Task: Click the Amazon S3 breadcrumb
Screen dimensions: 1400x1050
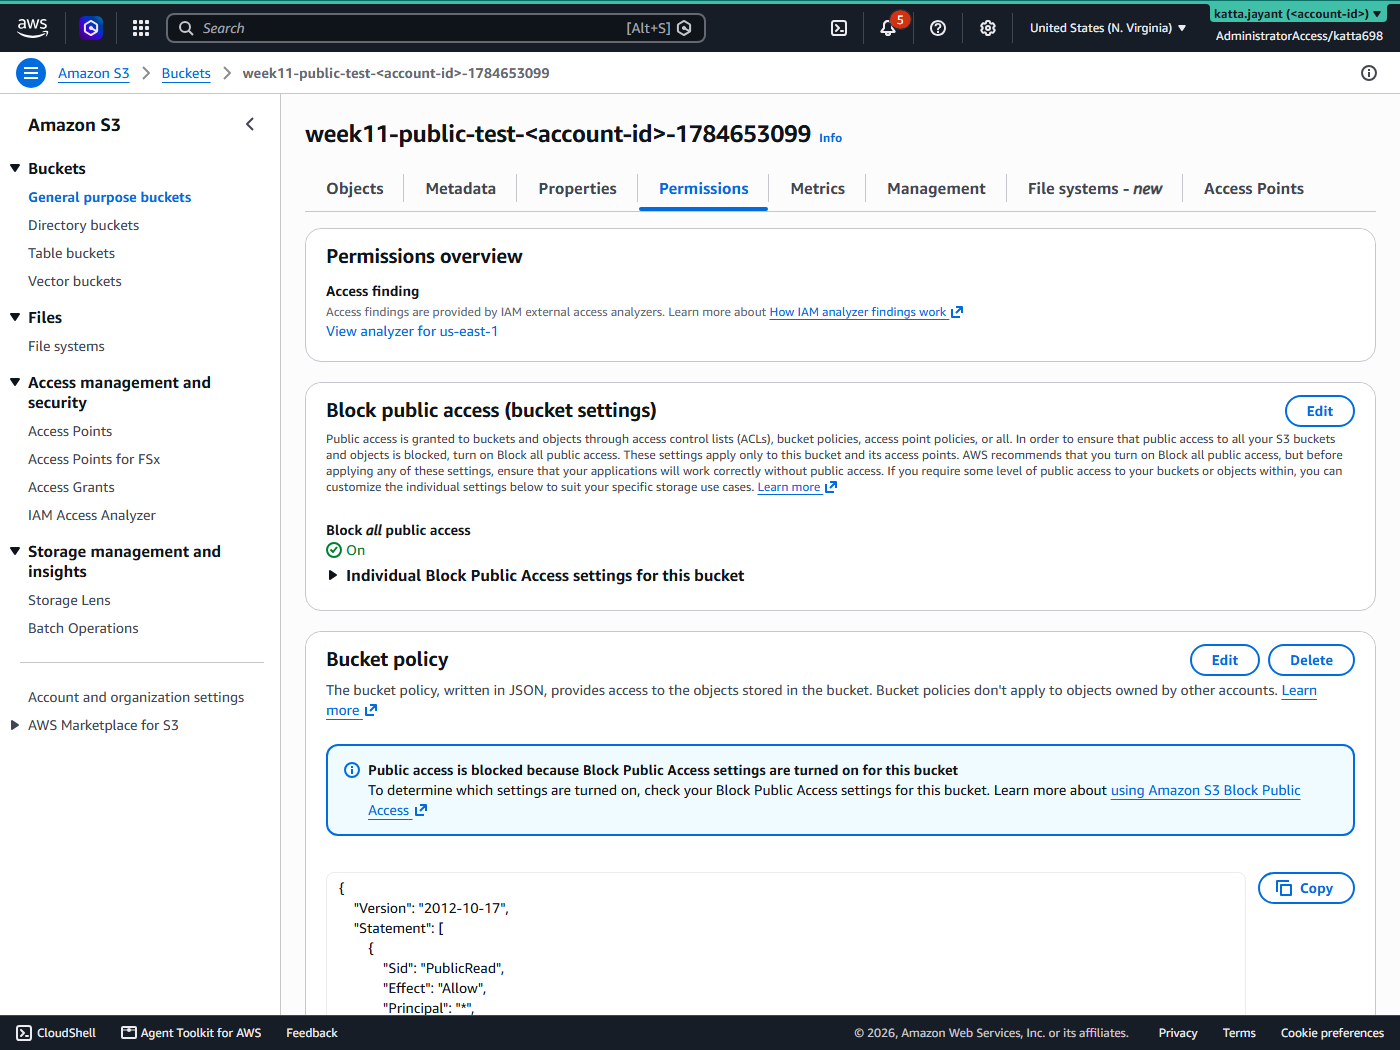Action: point(94,73)
